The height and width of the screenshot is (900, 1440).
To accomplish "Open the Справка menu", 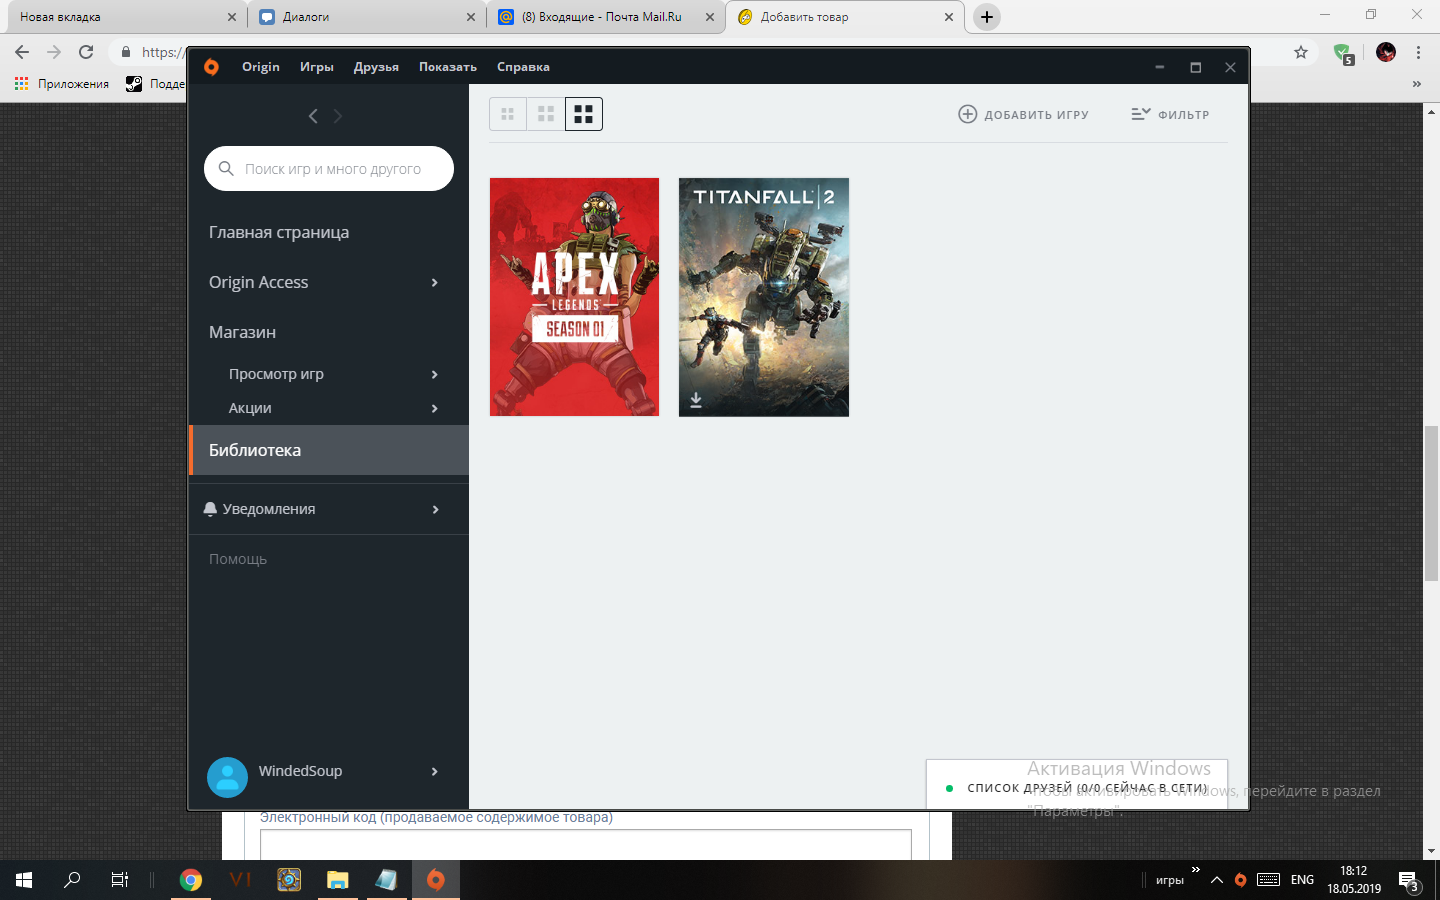I will tap(523, 67).
